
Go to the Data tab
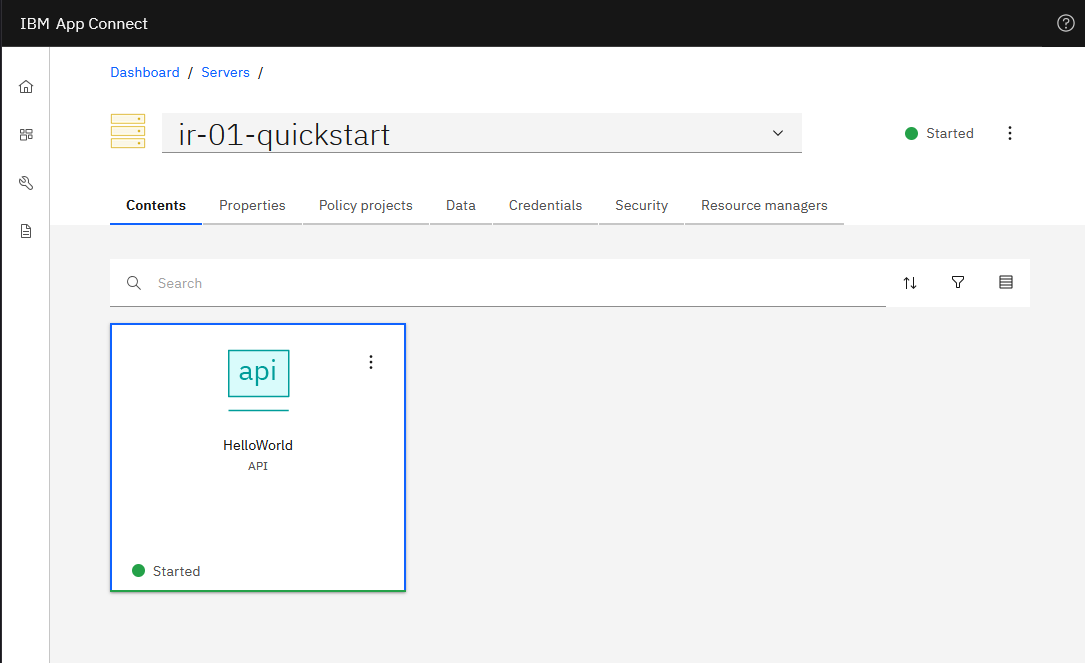[461, 206]
